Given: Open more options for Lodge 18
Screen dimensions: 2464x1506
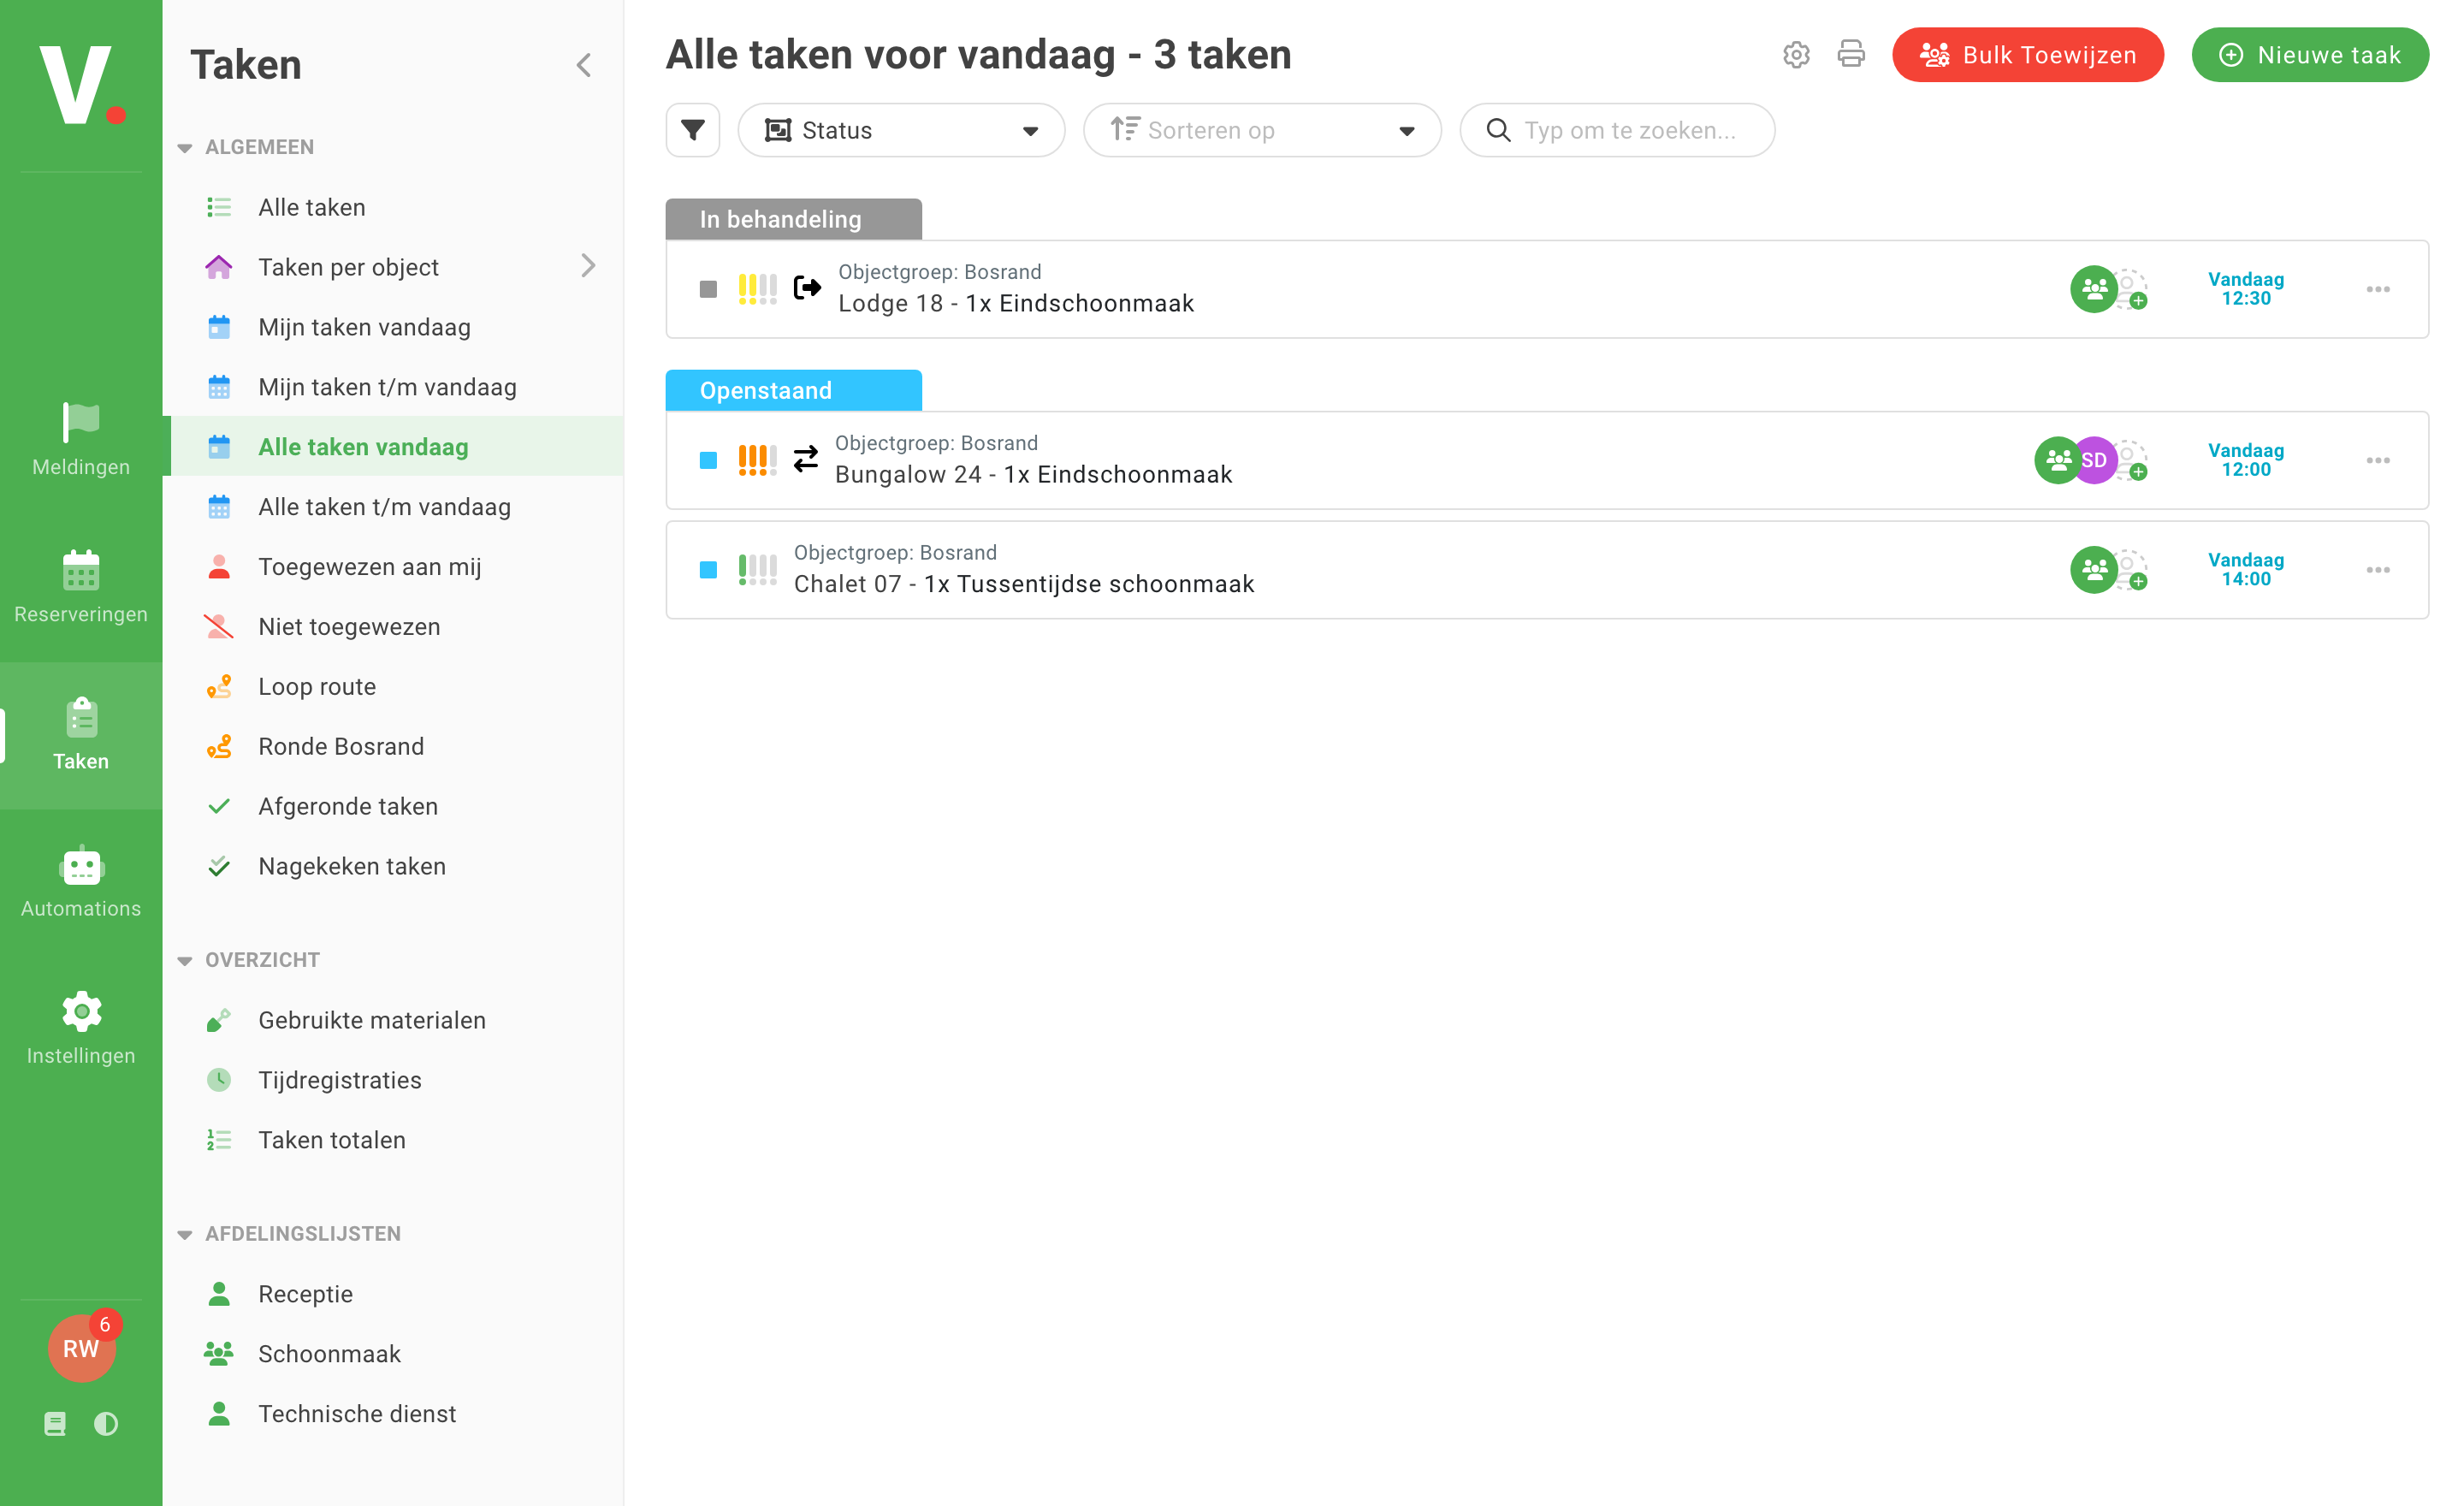Looking at the screenshot, I should 2378,289.
